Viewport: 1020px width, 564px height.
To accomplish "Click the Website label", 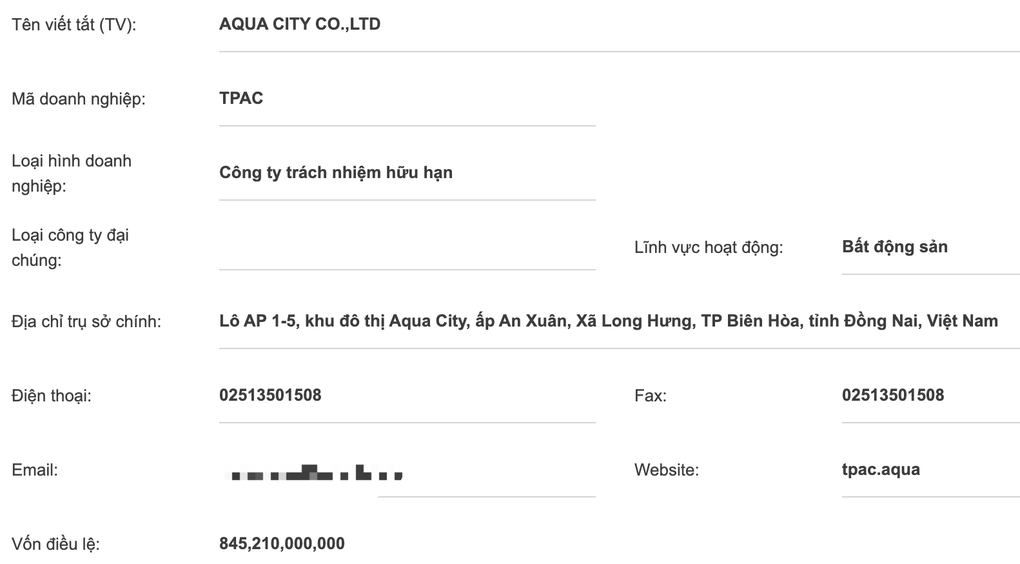I will tap(666, 470).
